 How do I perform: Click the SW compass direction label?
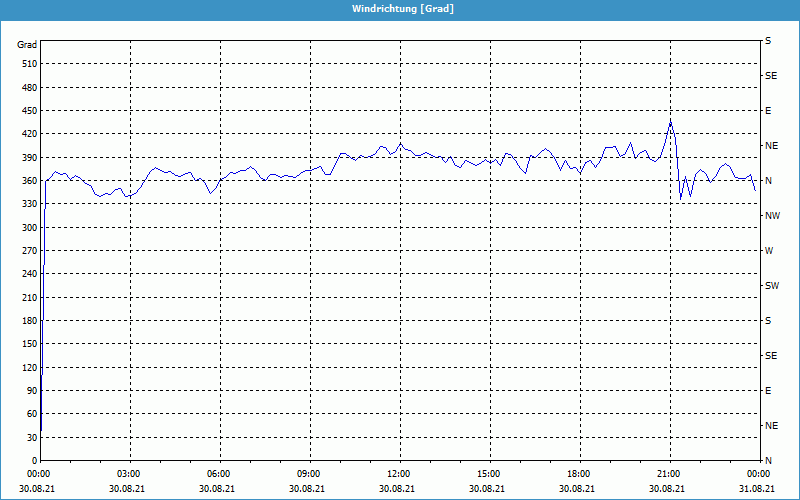point(771,286)
